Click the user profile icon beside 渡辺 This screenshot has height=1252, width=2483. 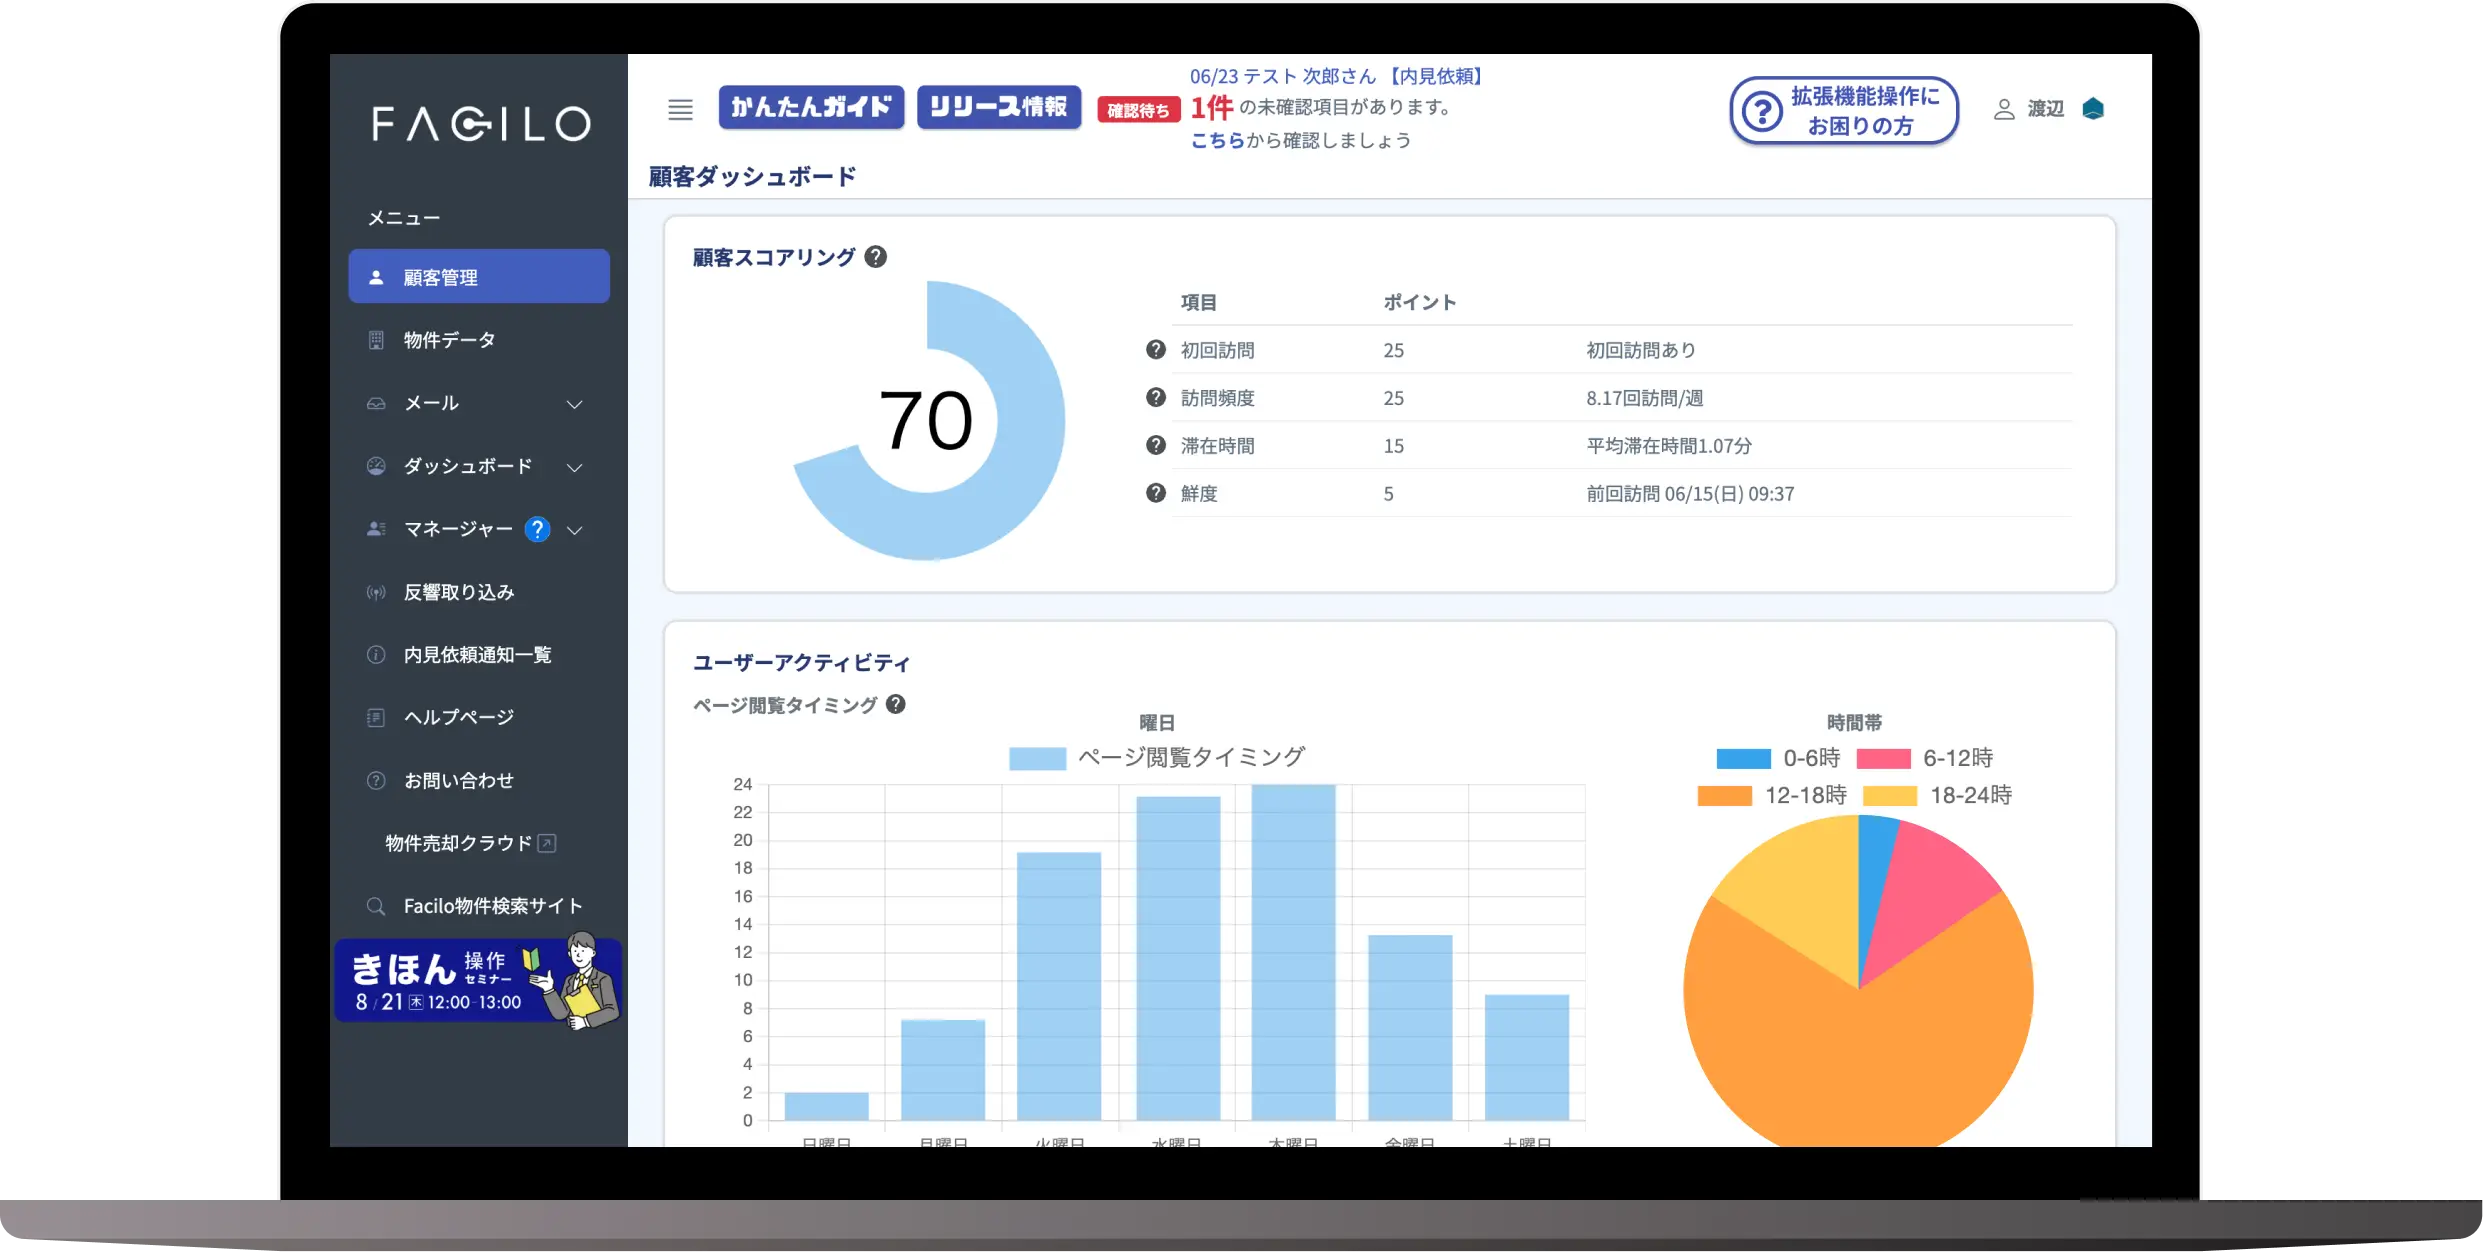[2004, 109]
